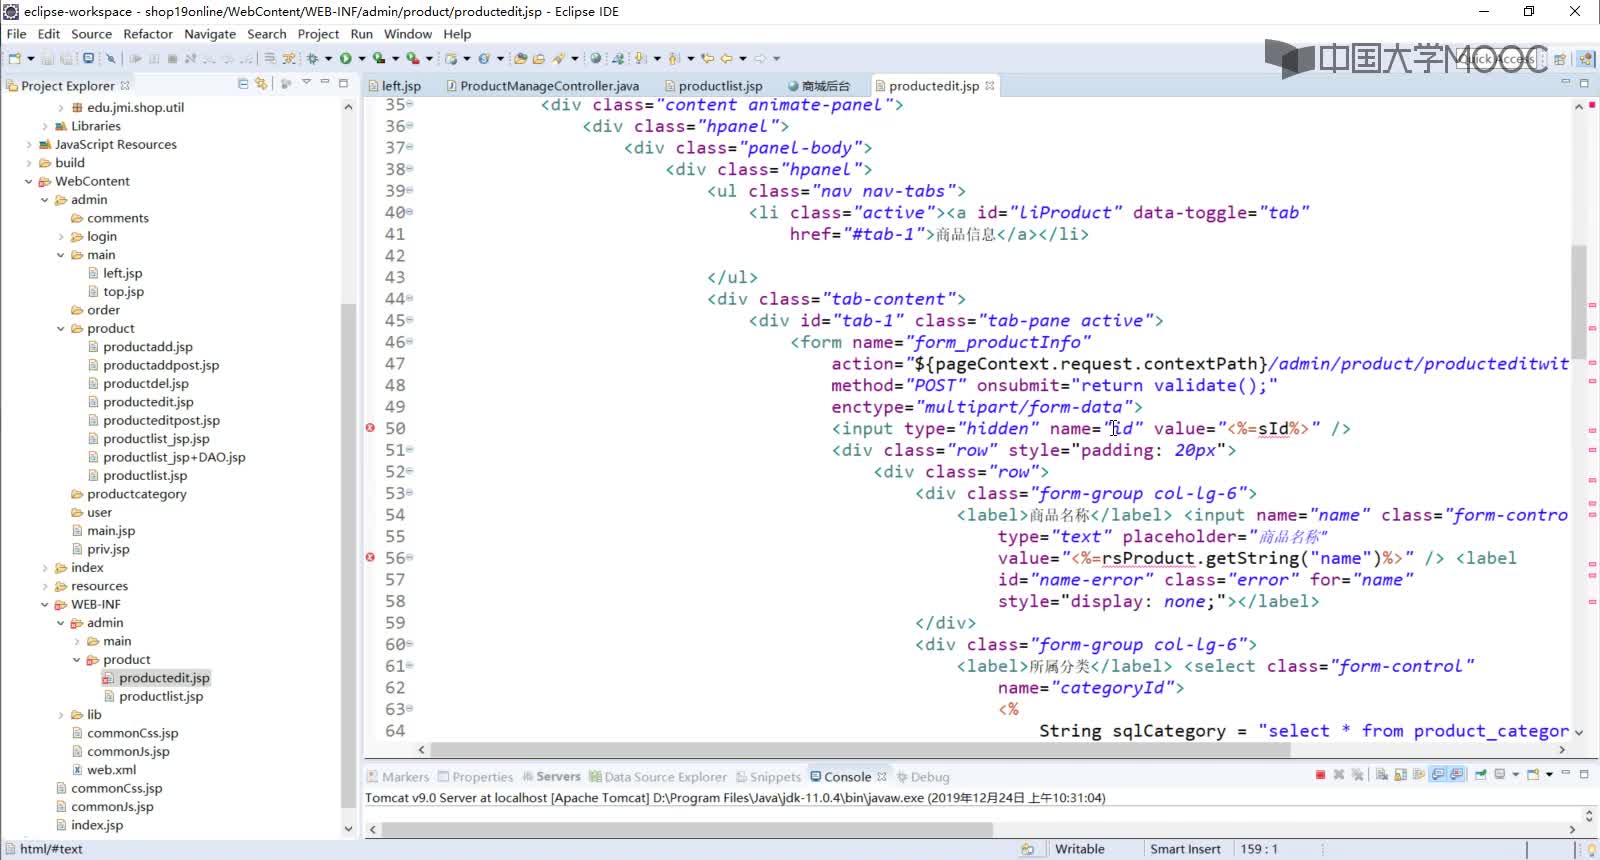This screenshot has width=1600, height=860.
Task: Select the productcategory folder
Action: [136, 494]
